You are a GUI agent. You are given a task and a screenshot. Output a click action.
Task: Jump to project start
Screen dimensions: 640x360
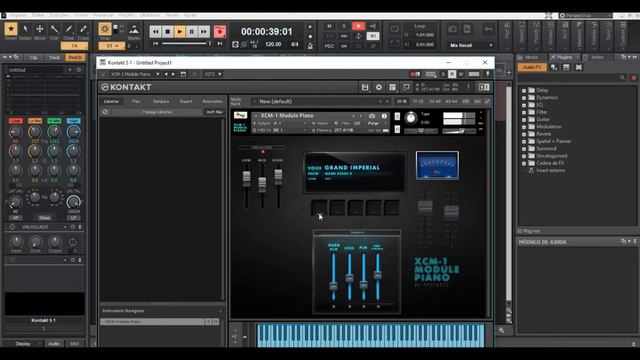coord(156,43)
